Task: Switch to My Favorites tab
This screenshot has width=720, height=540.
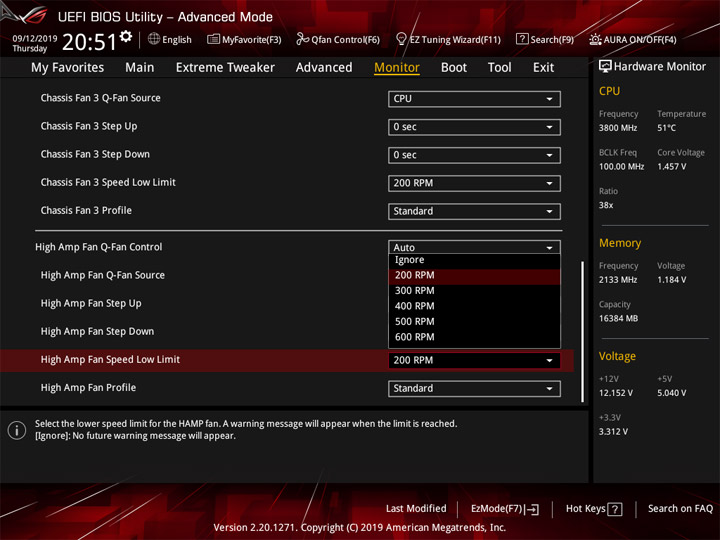Action: point(68,68)
